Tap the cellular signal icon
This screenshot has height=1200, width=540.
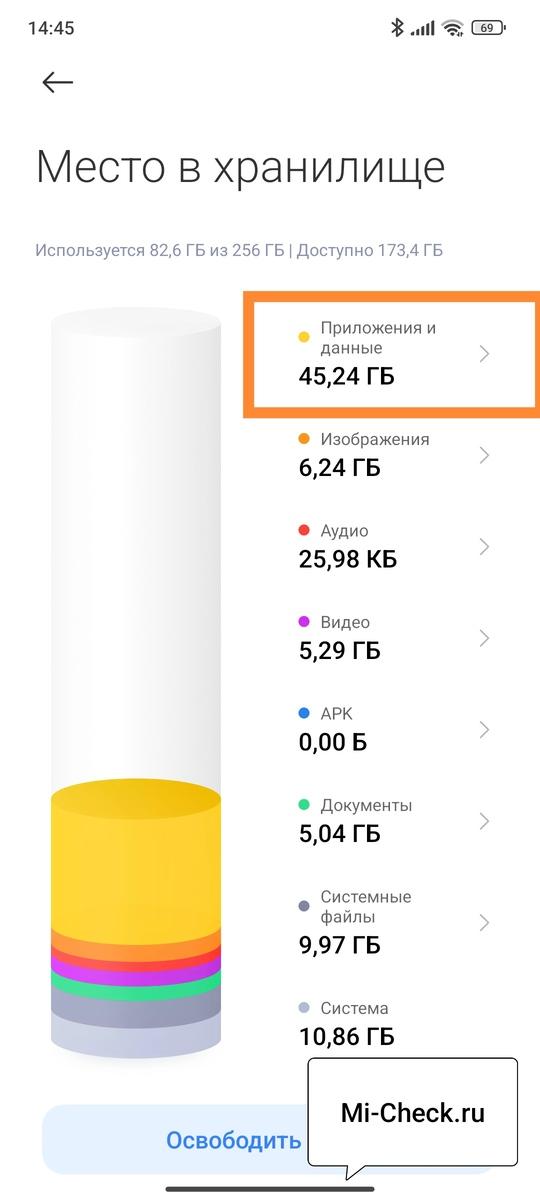tap(422, 28)
